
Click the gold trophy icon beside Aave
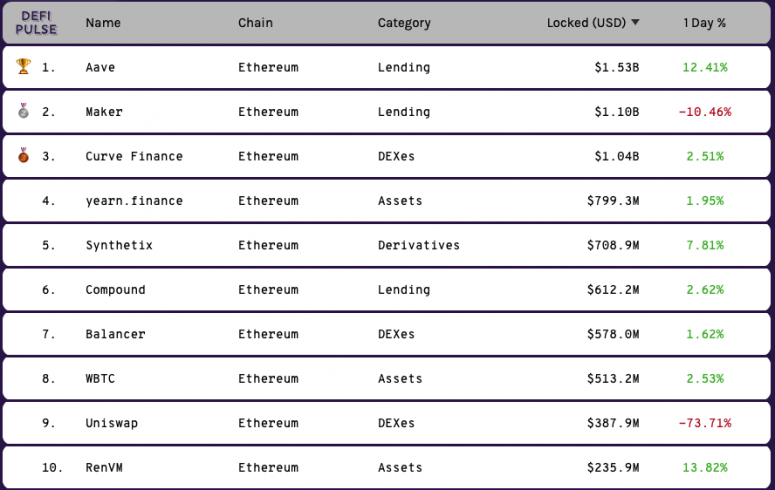tap(23, 66)
